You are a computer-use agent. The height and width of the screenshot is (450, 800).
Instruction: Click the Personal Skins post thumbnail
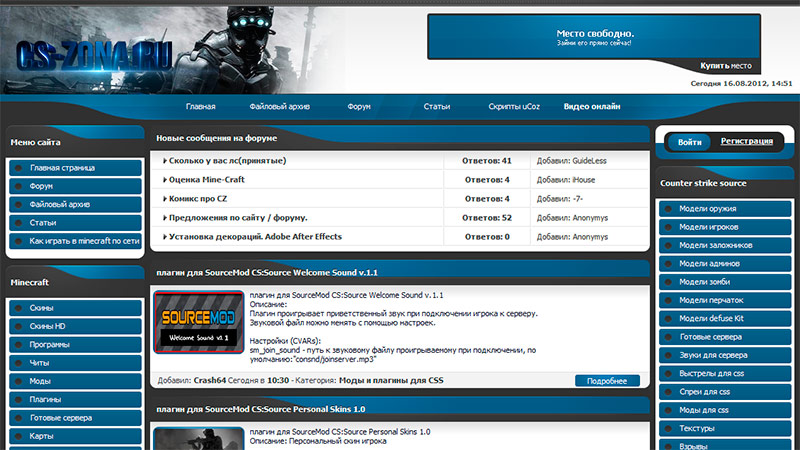[199, 439]
